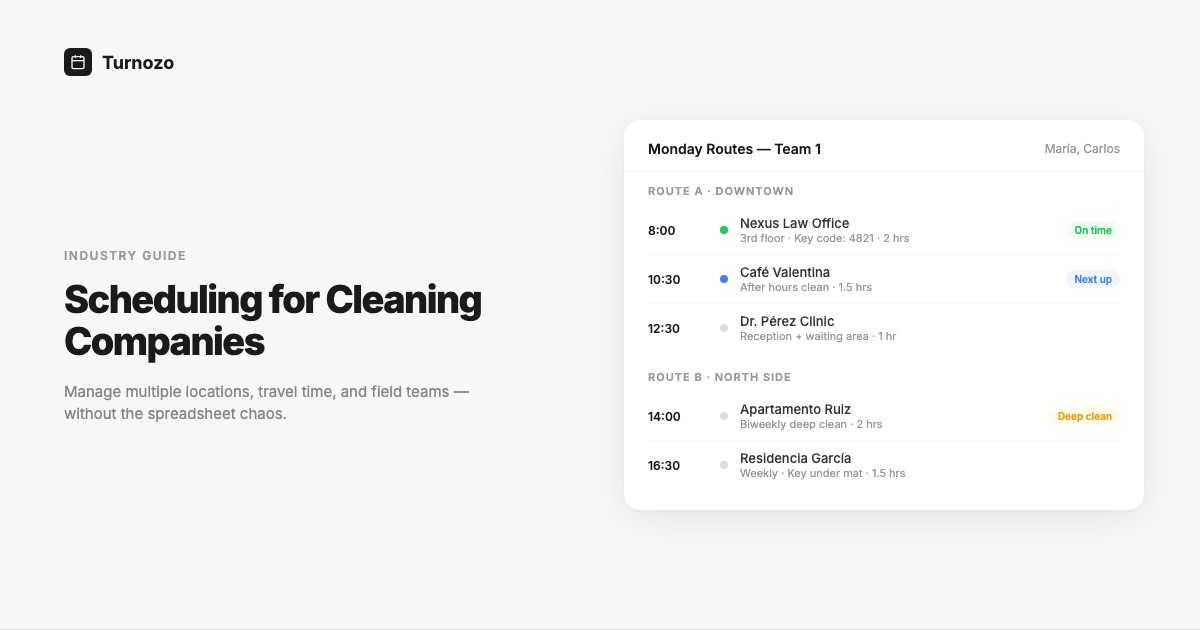The image size is (1200, 630).
Task: Click the blue status dot for Café Valentina
Action: [x=723, y=279]
